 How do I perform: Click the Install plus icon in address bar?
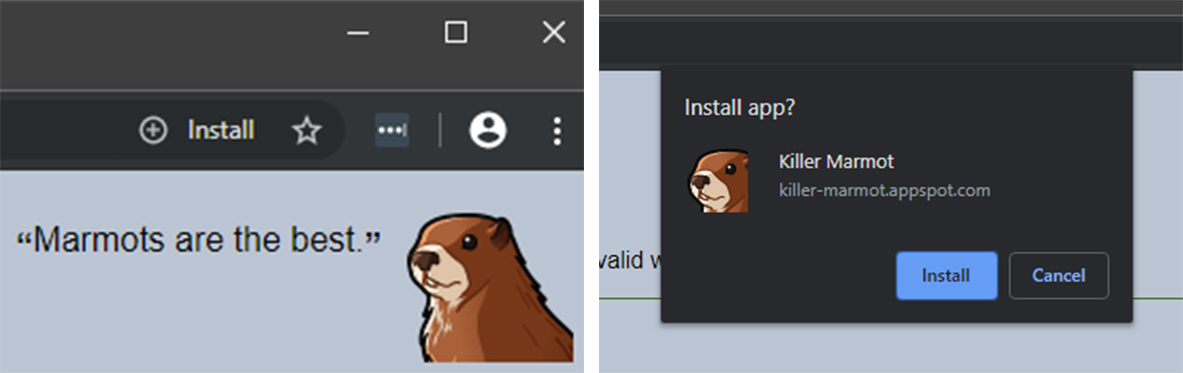tap(153, 131)
